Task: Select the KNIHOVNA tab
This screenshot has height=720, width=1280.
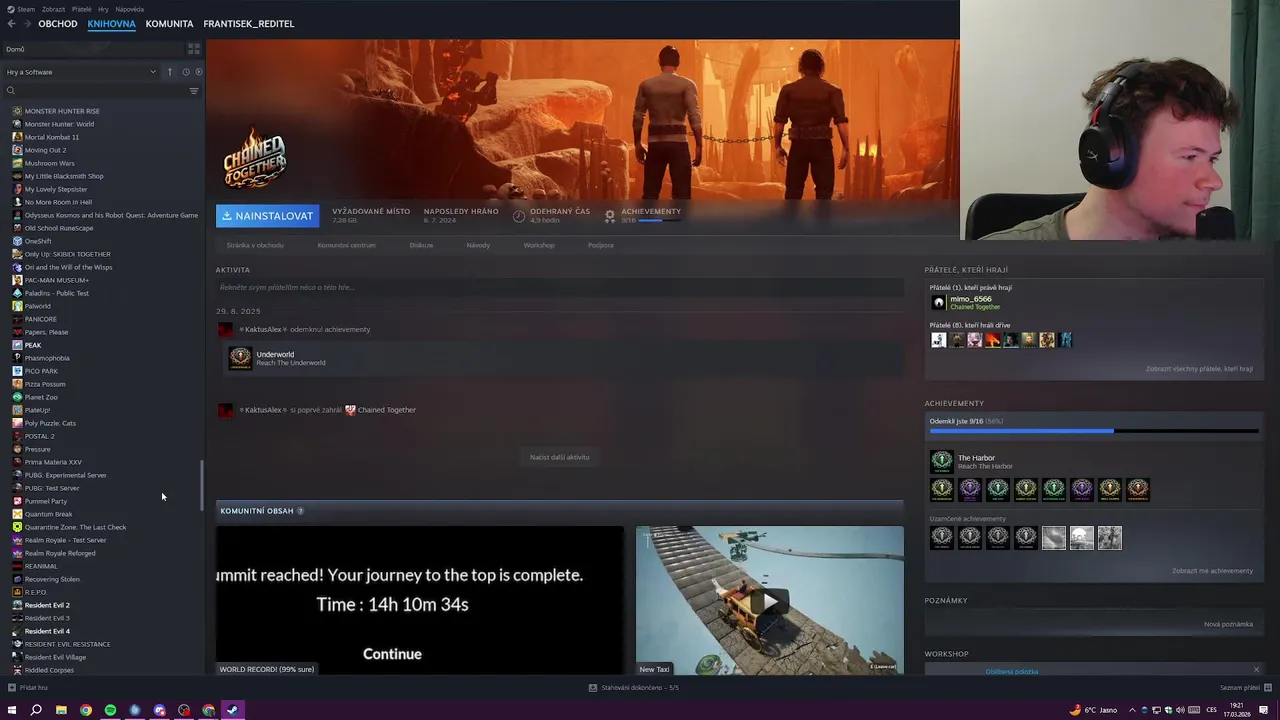Action: click(111, 24)
